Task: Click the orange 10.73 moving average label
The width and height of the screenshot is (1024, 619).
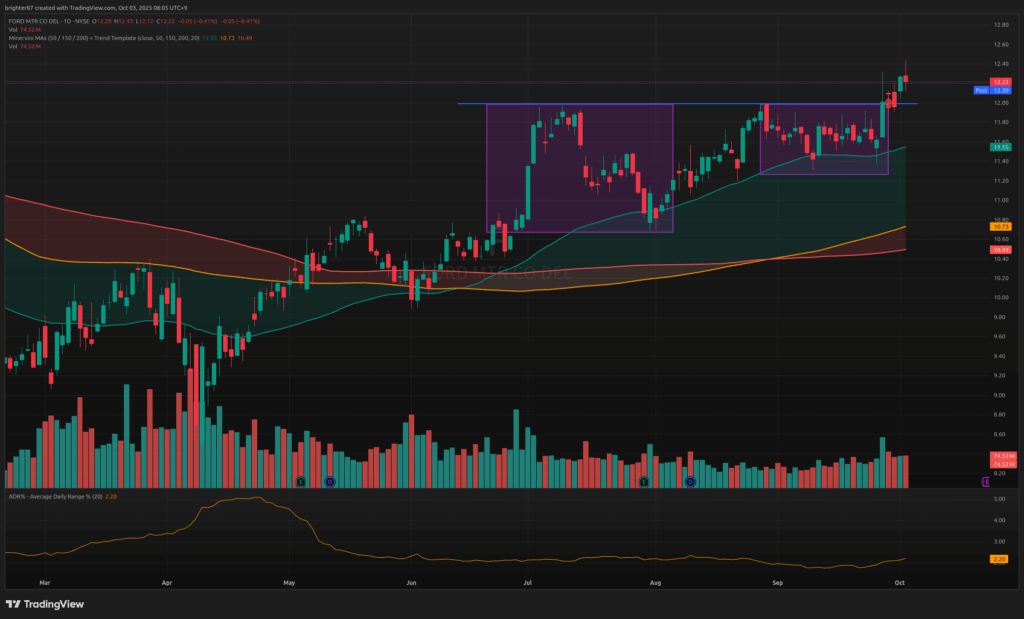Action: pyautogui.click(x=1001, y=227)
